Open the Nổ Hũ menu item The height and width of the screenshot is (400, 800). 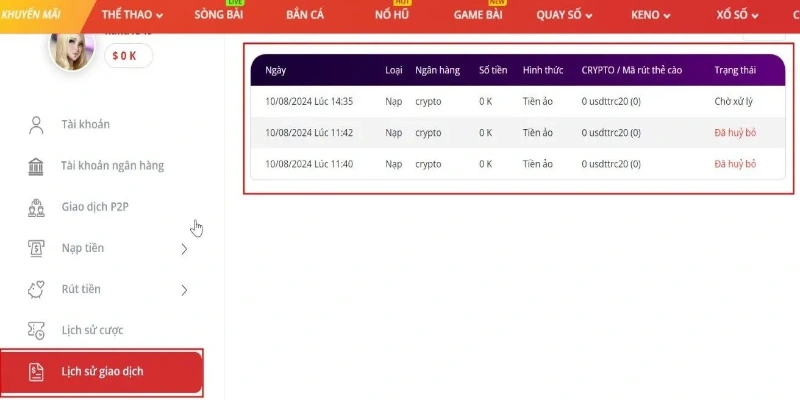tap(391, 15)
